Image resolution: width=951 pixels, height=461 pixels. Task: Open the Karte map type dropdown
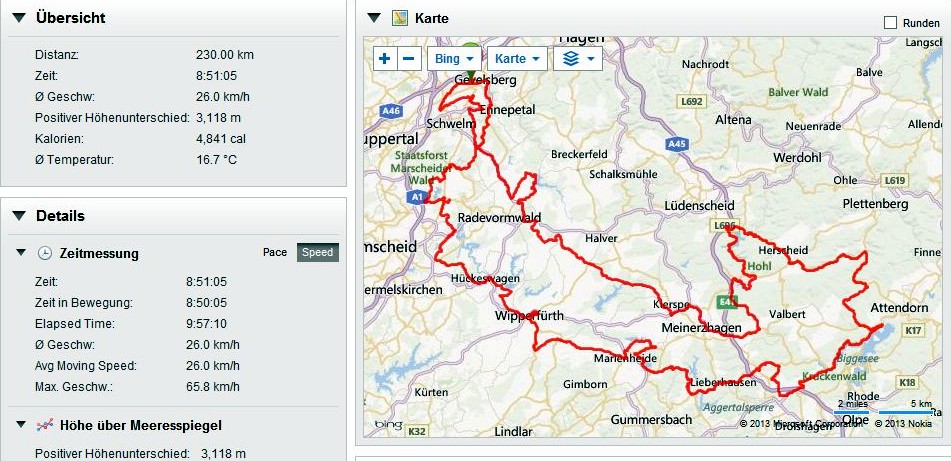(x=517, y=59)
